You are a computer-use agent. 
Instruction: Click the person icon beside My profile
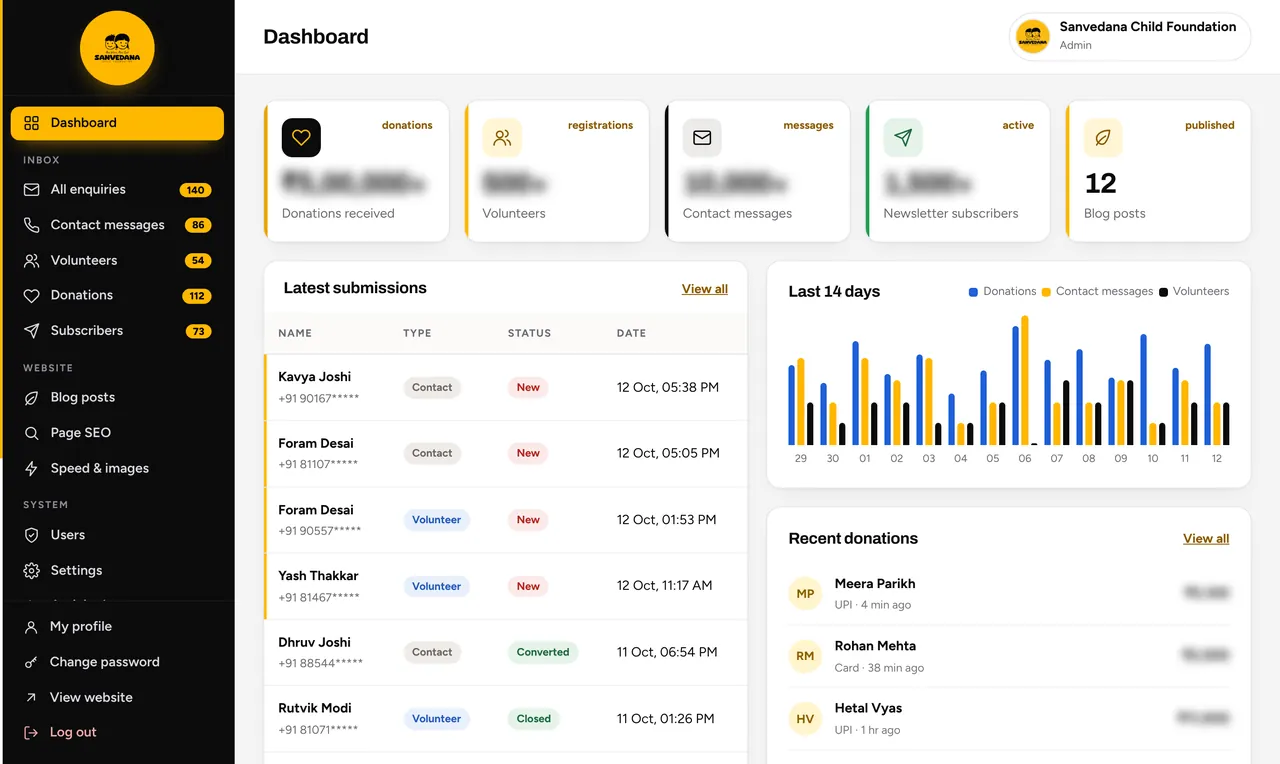coord(31,627)
